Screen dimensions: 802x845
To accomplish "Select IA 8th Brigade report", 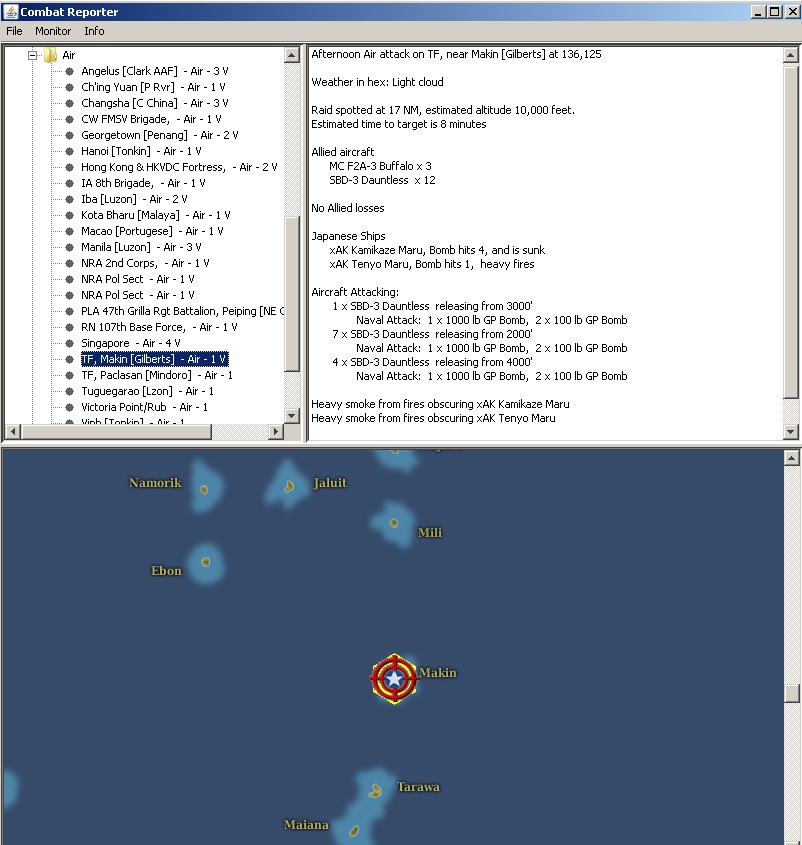I will (143, 183).
